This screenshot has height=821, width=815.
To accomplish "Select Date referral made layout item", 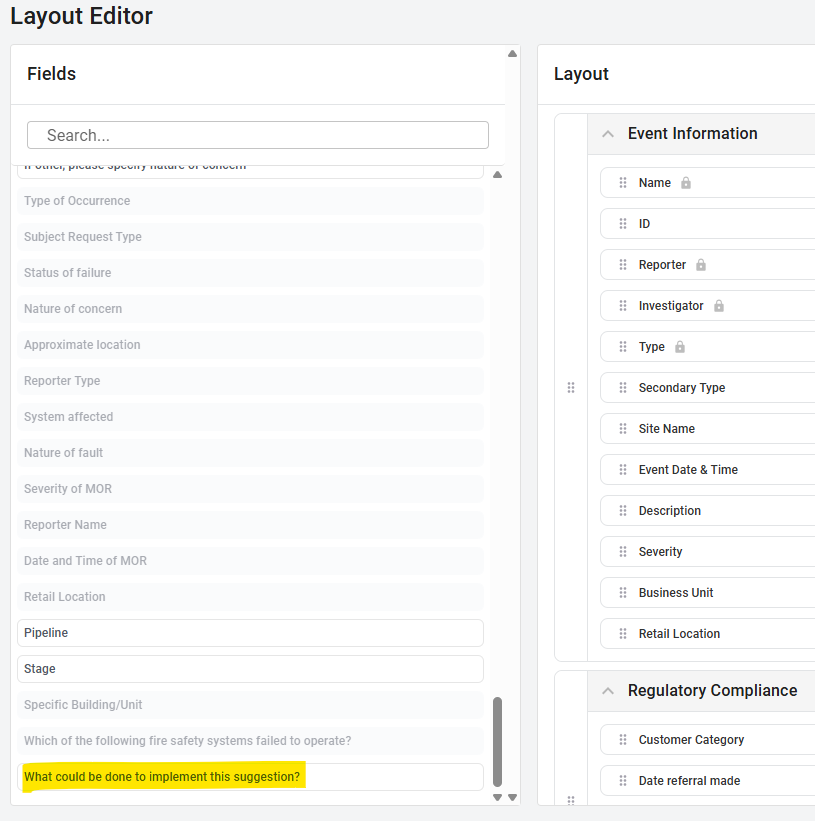I will pos(689,781).
